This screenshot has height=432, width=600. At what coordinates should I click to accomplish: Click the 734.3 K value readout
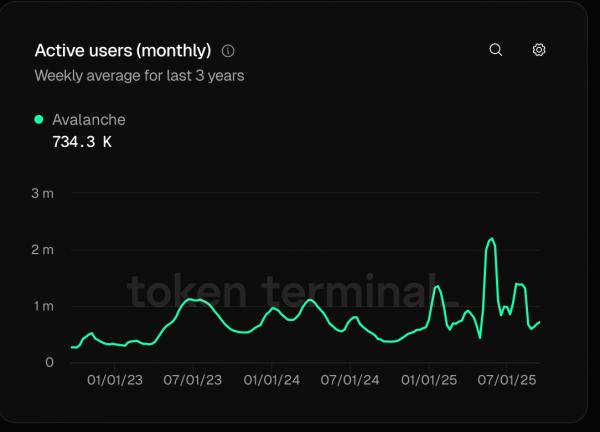pyautogui.click(x=82, y=142)
